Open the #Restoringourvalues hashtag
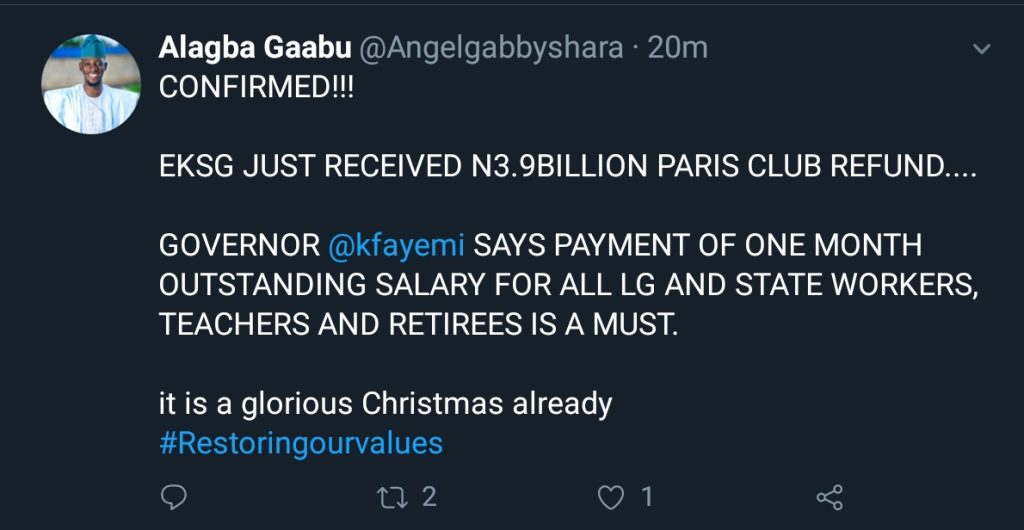This screenshot has width=1024, height=530. click(300, 442)
